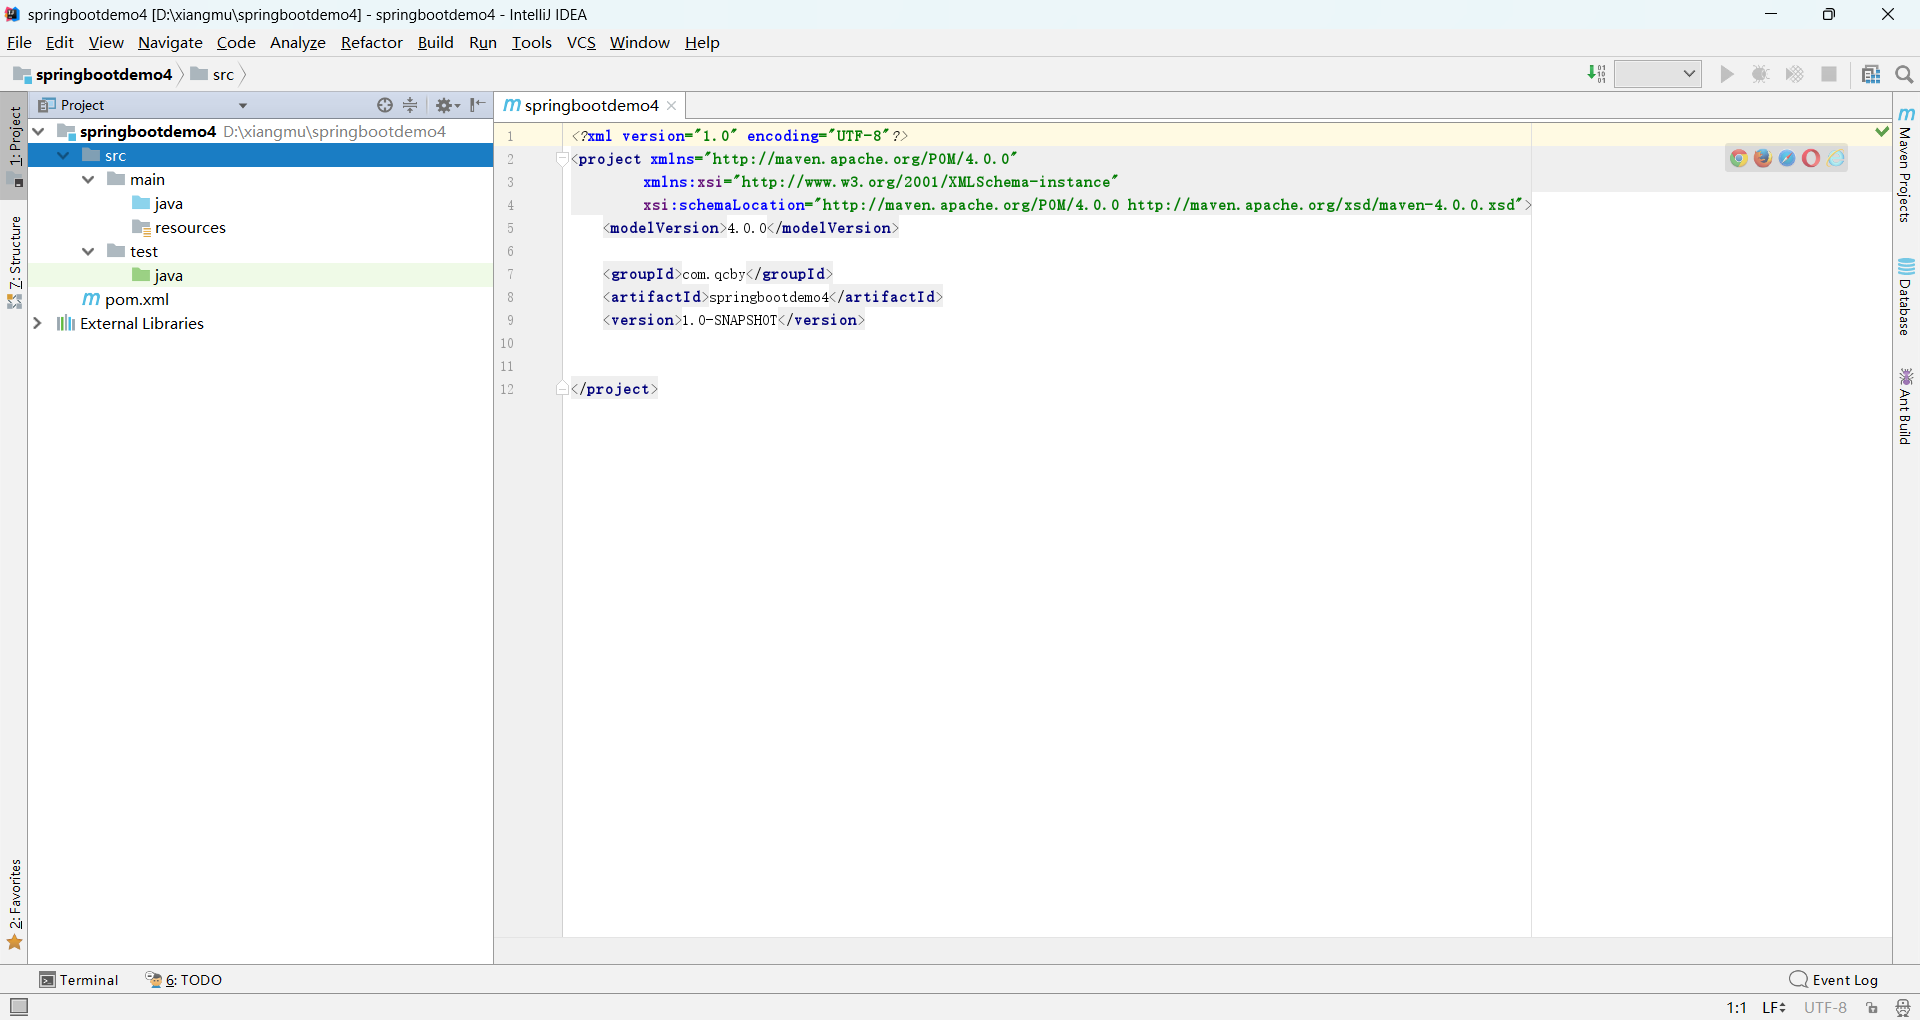This screenshot has width=1920, height=1020.
Task: Click springbootdemo4 breadcrumb in navigation bar
Action: [93, 74]
